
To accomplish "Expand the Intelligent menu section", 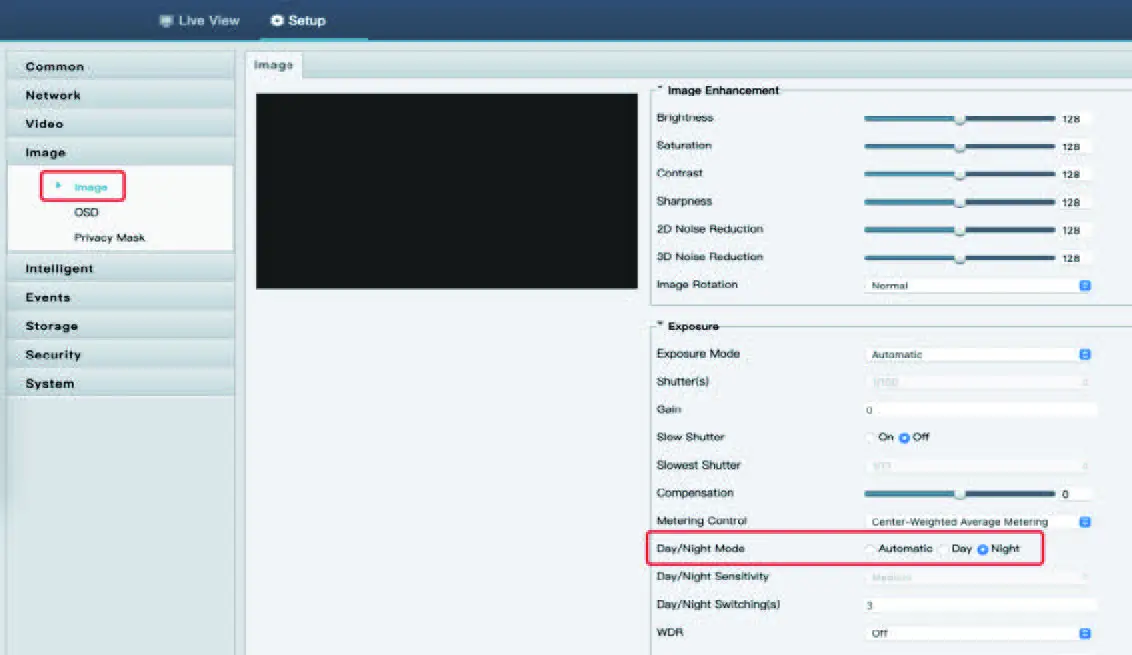I will click(121, 269).
